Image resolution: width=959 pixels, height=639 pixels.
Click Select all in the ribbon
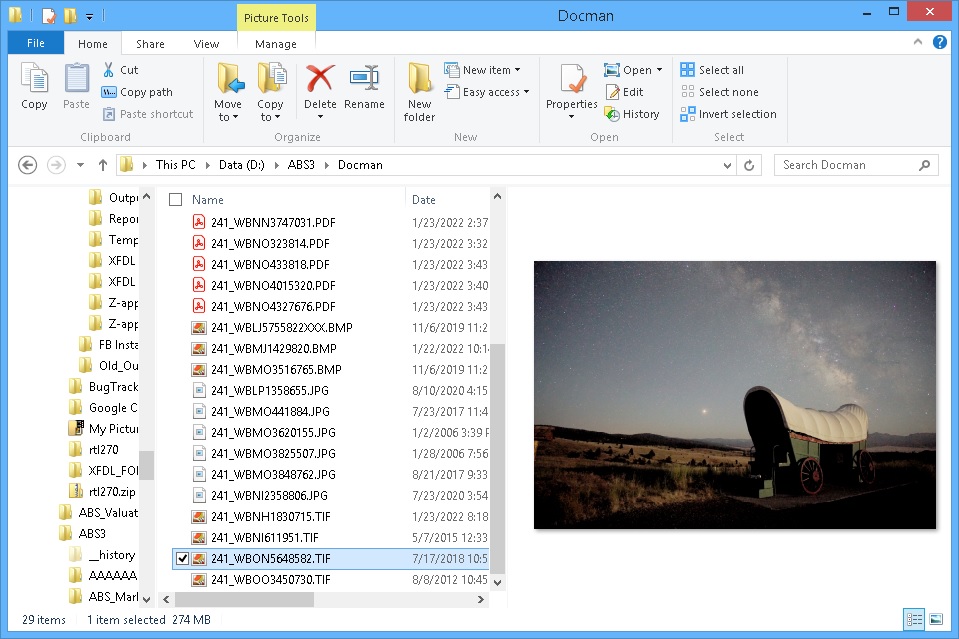[713, 70]
